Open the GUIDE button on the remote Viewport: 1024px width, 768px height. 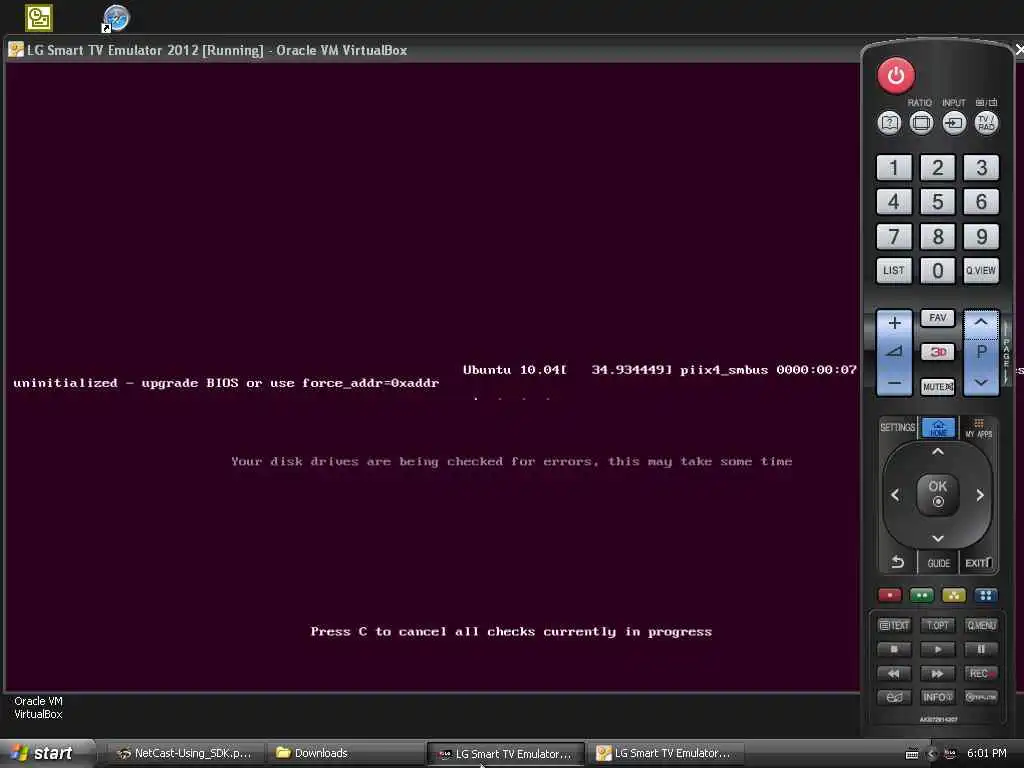coord(938,563)
